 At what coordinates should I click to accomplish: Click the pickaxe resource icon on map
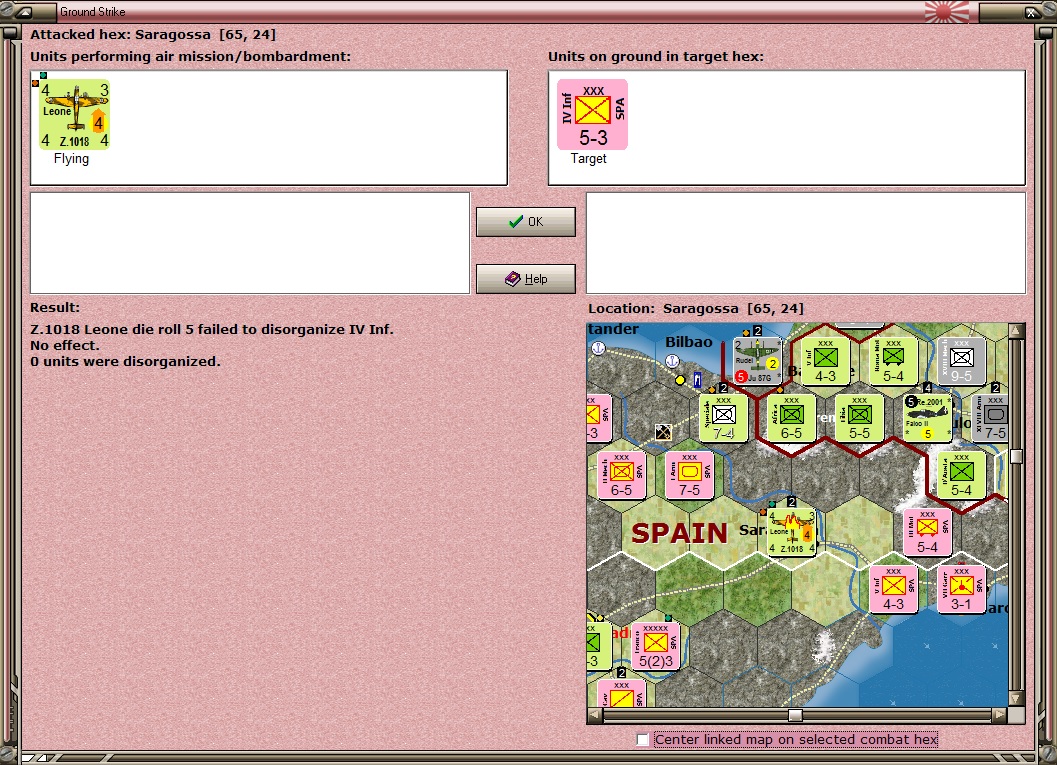[663, 431]
